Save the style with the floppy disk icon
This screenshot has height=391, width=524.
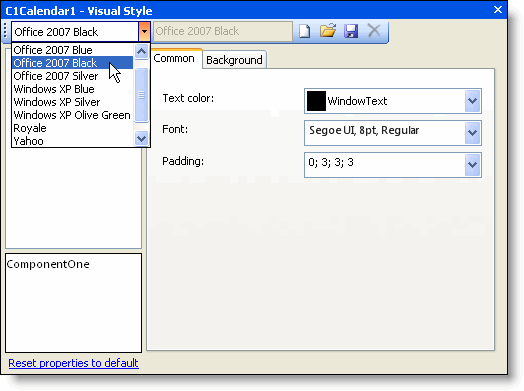point(351,31)
